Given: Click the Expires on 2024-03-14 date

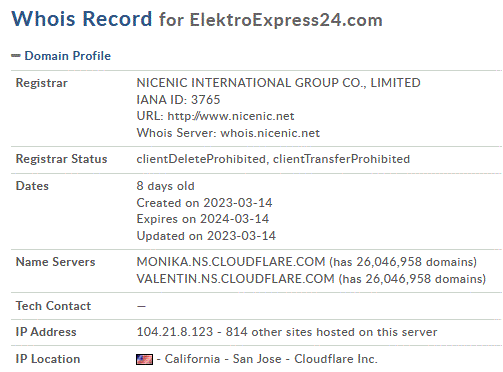Looking at the screenshot, I should (x=203, y=219).
